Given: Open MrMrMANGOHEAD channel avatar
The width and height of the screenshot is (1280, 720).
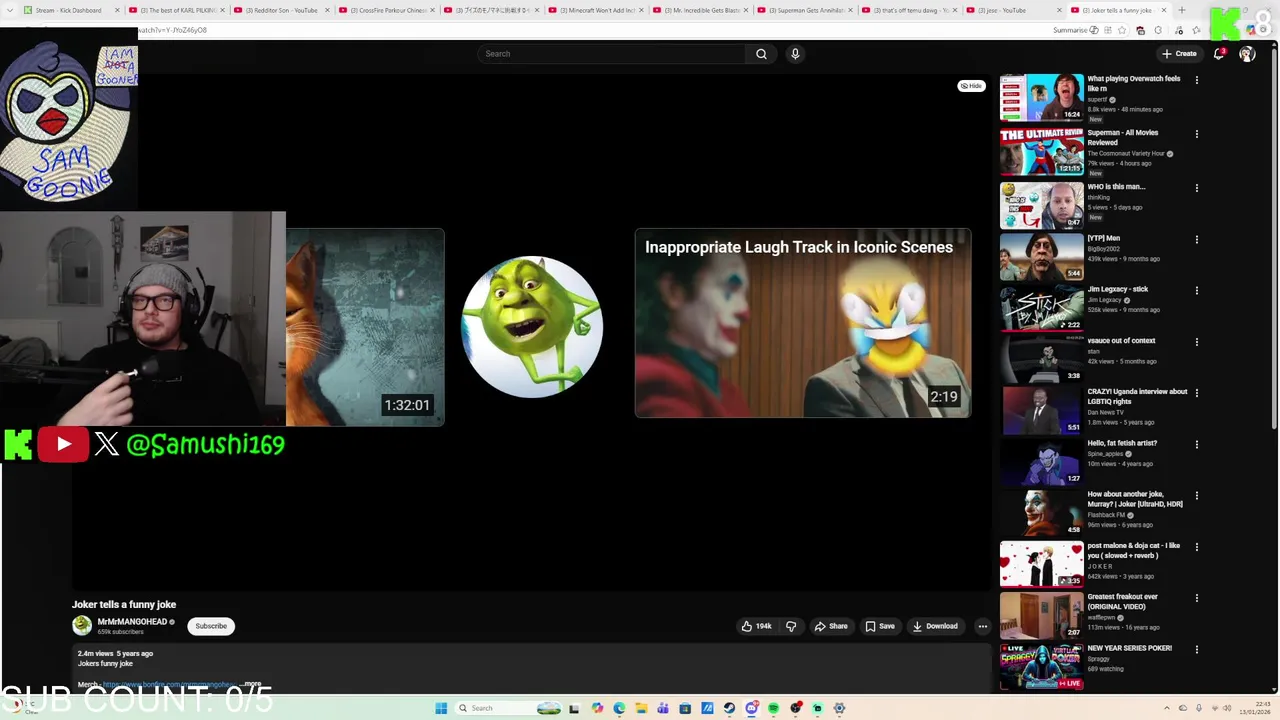Looking at the screenshot, I should [82, 626].
